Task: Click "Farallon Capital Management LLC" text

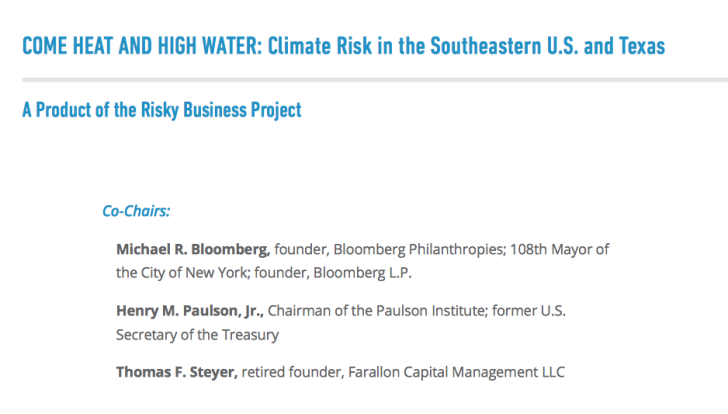Action: [x=456, y=372]
